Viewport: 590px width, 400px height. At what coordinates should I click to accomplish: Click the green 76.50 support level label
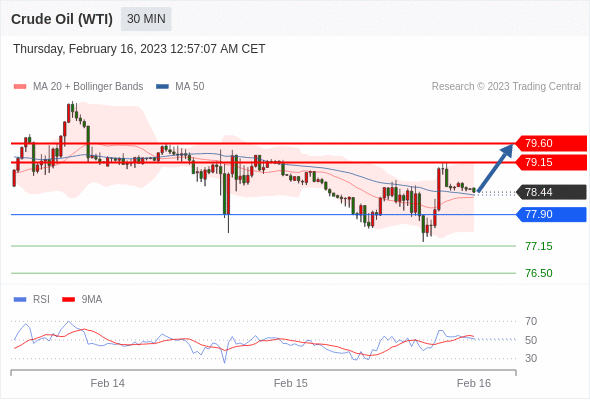coord(539,273)
